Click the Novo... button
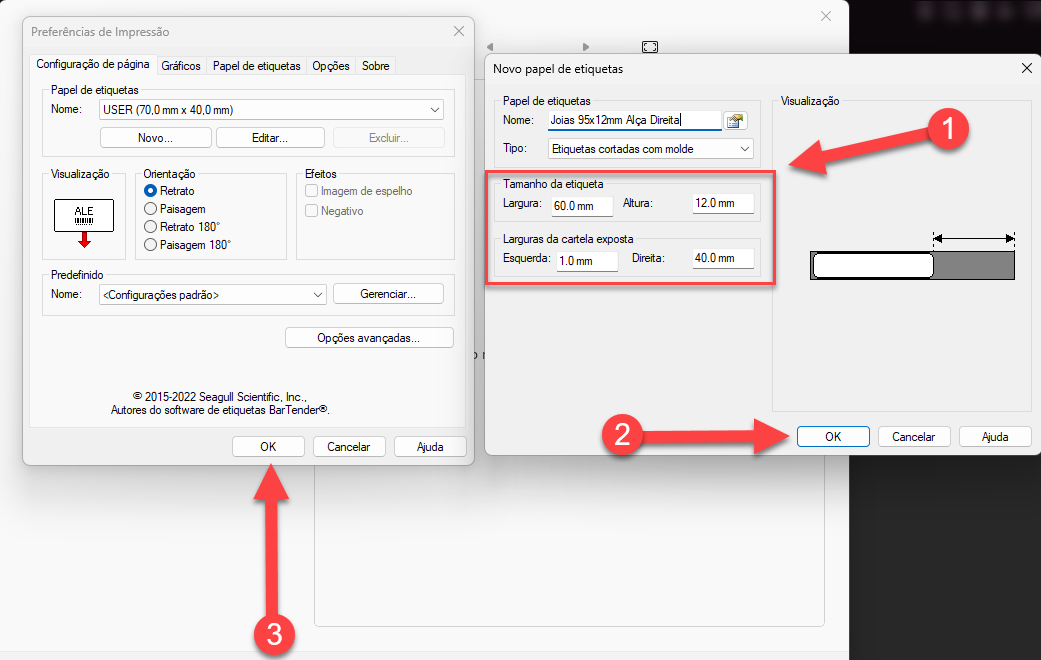Screen dimensions: 1041x660 pyautogui.click(x=155, y=137)
